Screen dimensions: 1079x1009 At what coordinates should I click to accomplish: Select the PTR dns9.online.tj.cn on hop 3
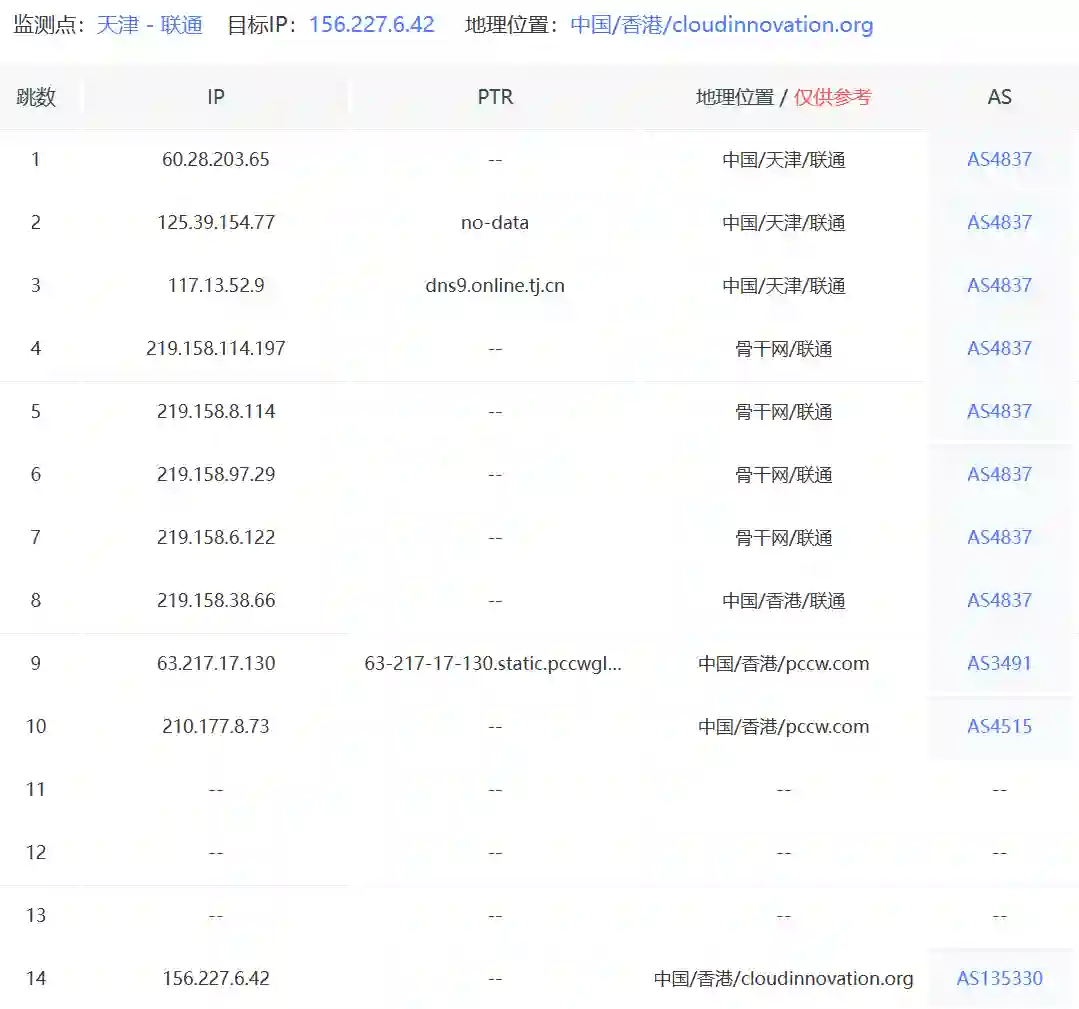coord(495,285)
